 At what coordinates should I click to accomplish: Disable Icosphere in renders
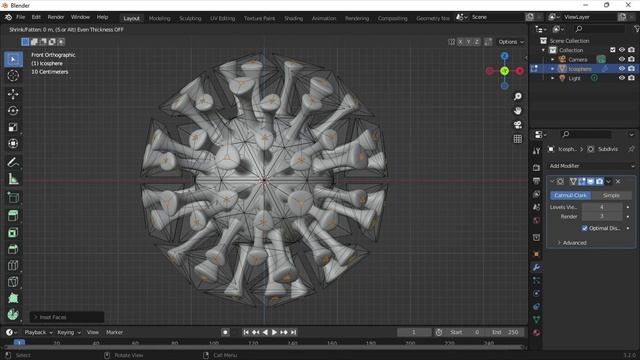pos(631,69)
